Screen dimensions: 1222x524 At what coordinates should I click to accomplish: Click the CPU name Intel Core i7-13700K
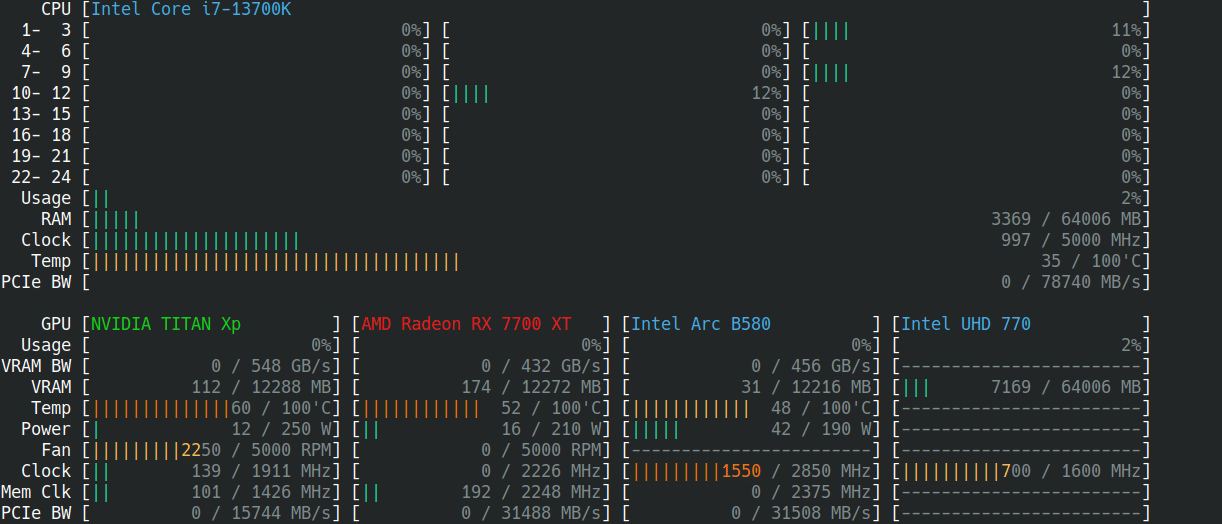pyautogui.click(x=192, y=9)
